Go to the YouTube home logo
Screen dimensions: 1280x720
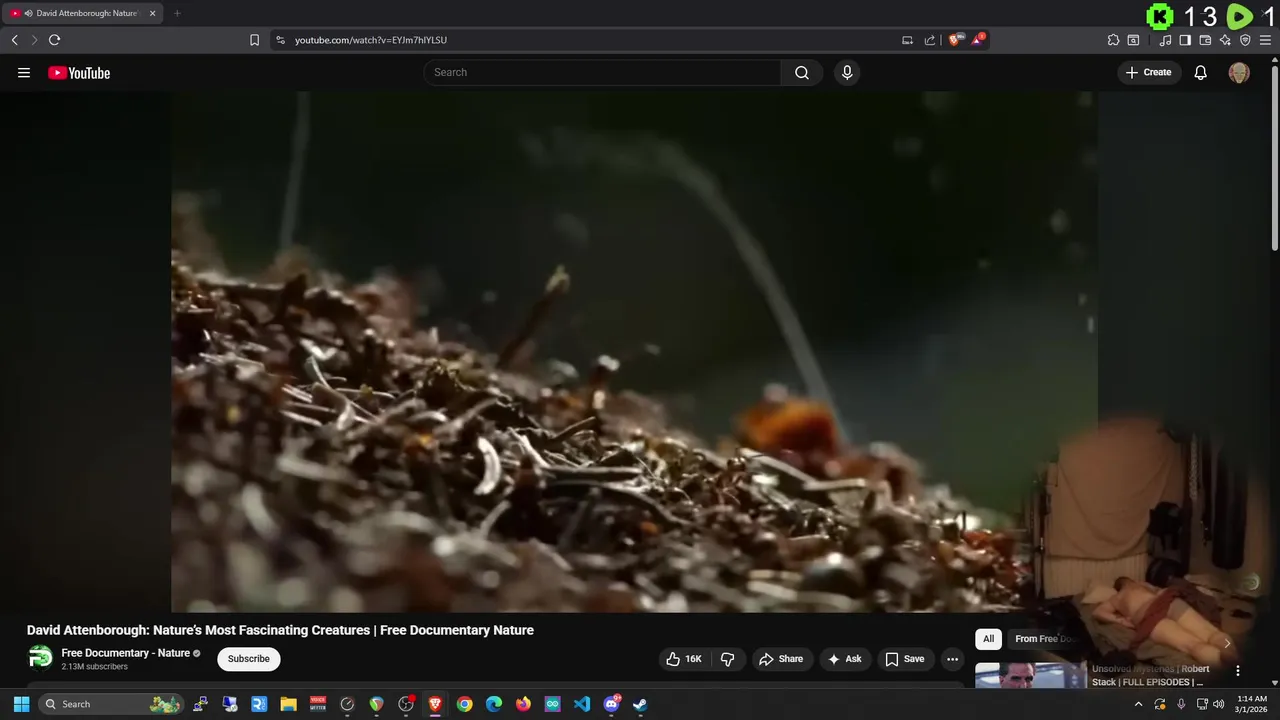tap(79, 73)
